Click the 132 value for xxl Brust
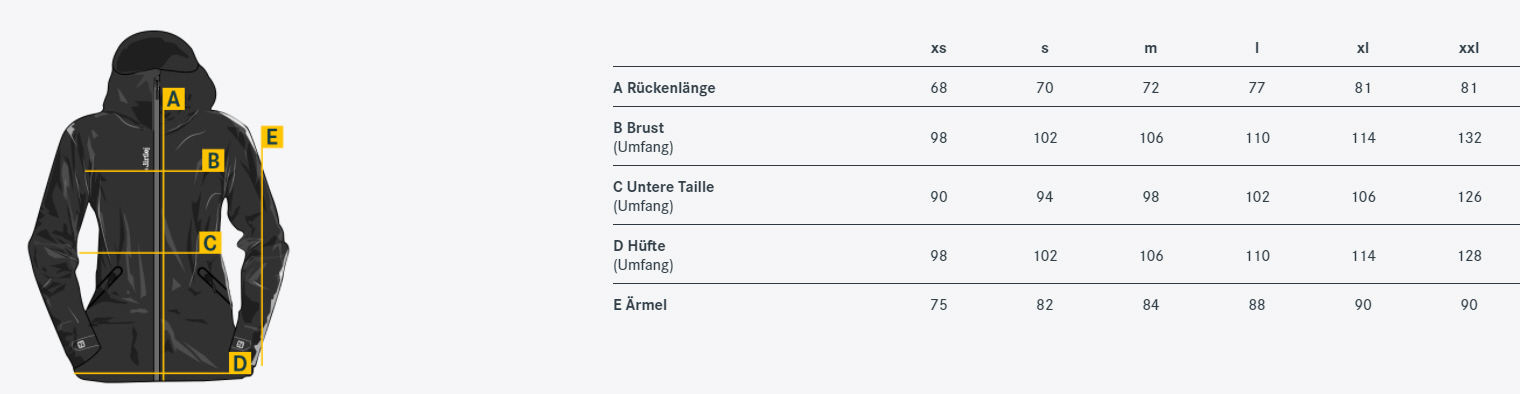1520x394 pixels. (1469, 138)
